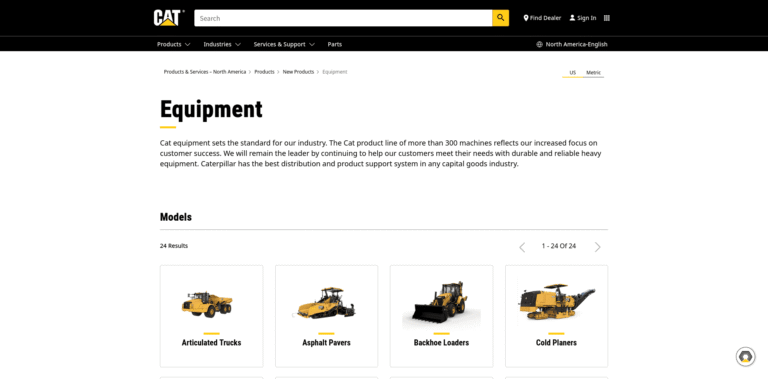Open the Articulated Trucks image
Image resolution: width=768 pixels, height=379 pixels.
coord(207,304)
